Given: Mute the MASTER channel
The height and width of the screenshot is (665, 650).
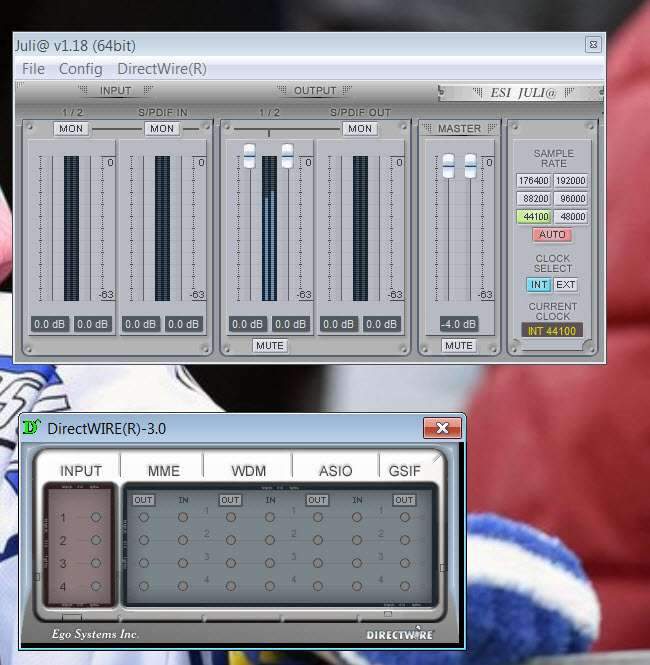Looking at the screenshot, I should (459, 346).
